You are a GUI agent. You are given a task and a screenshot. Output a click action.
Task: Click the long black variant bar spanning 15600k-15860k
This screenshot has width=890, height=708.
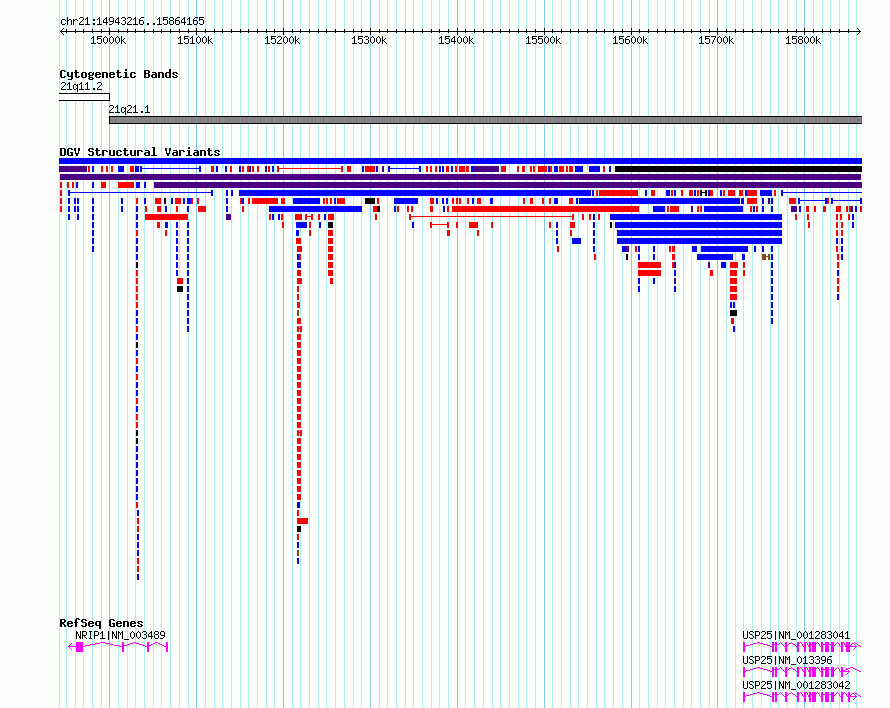coord(738,169)
